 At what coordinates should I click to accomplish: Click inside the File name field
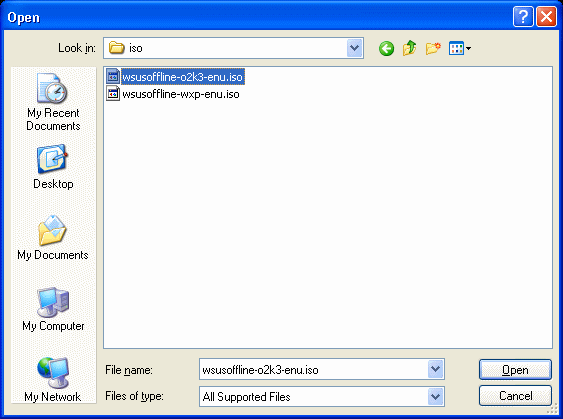tap(313, 369)
